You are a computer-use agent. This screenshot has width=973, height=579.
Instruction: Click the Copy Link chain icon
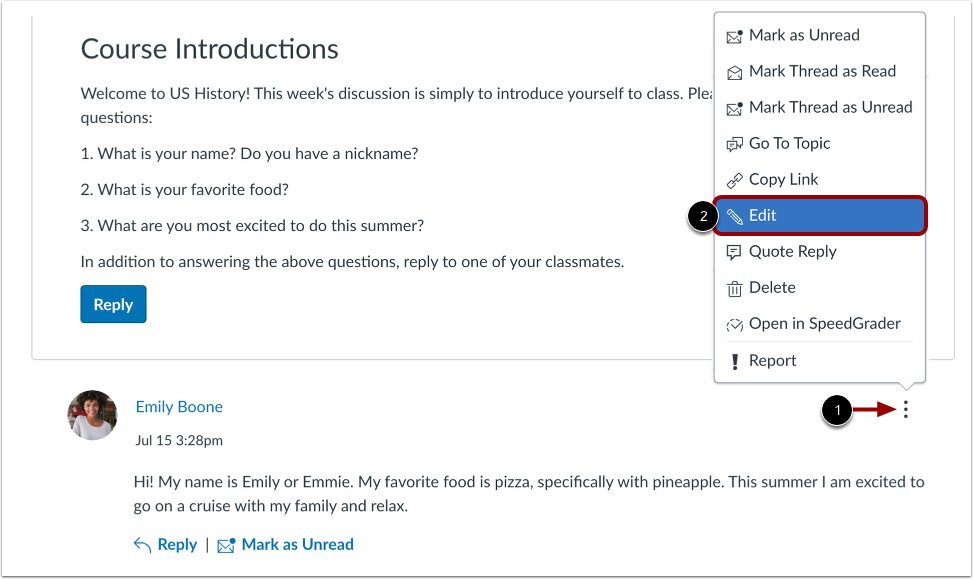[736, 179]
